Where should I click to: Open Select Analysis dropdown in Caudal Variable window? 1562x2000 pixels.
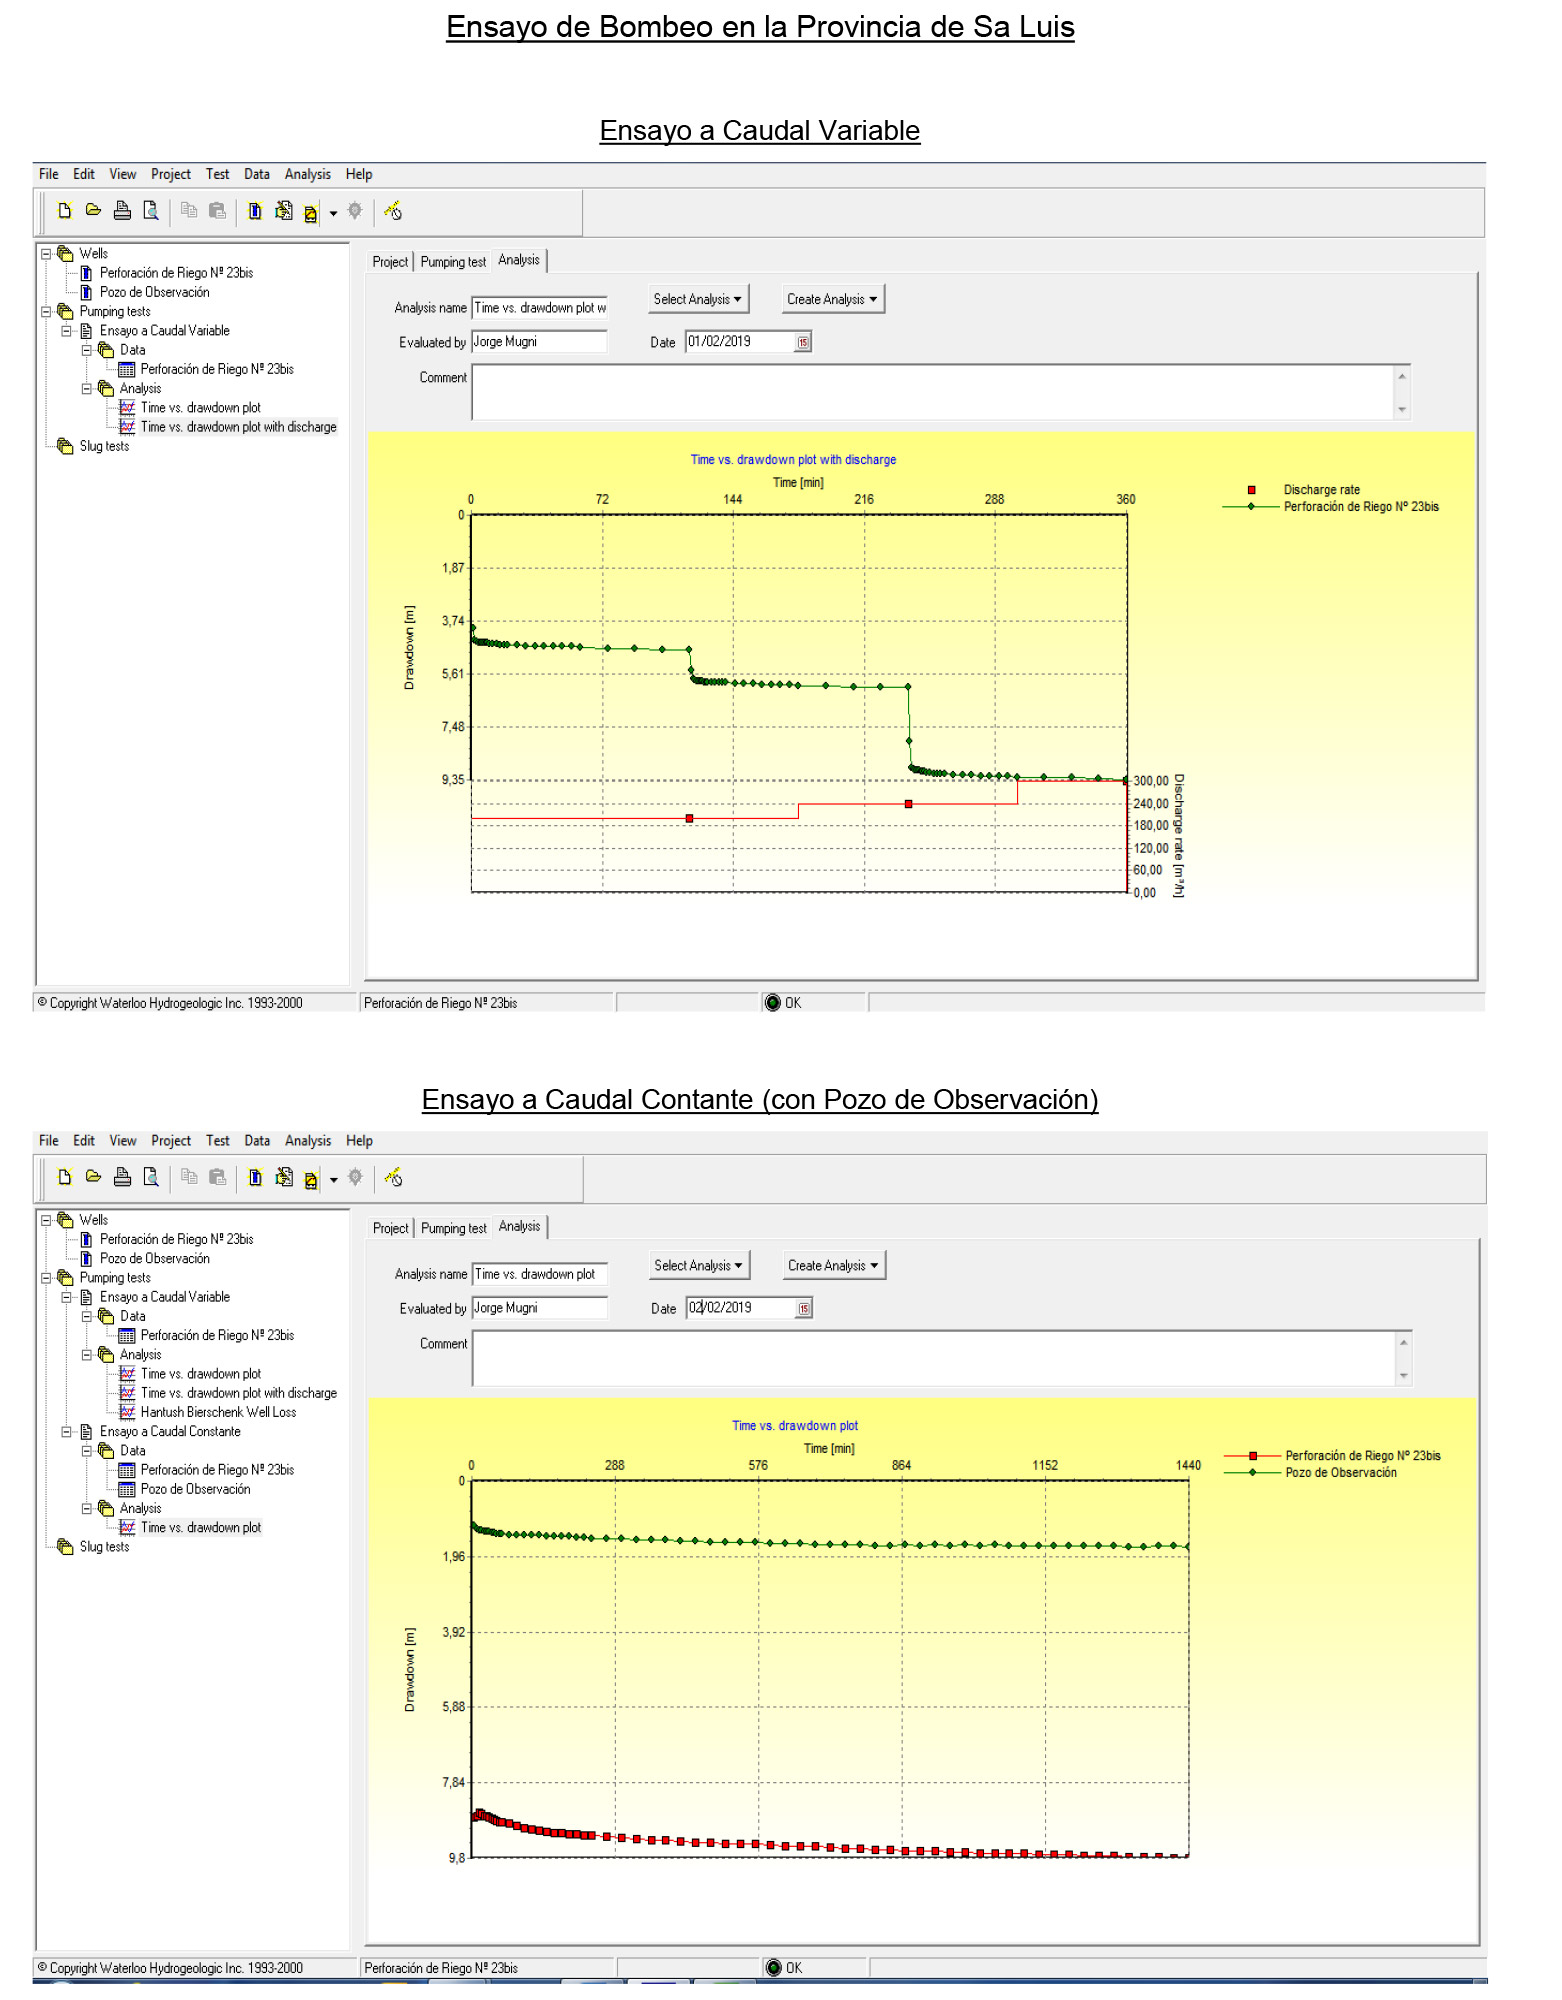point(698,299)
